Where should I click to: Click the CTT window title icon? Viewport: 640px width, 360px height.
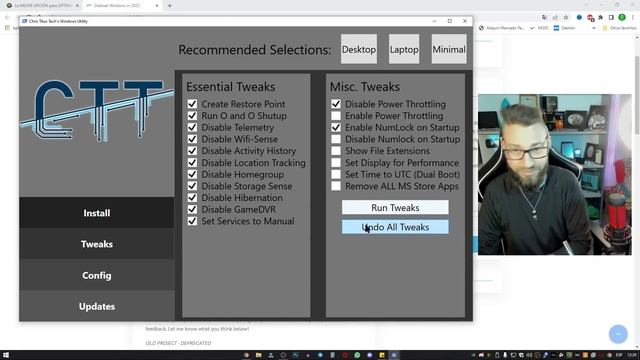(24, 21)
